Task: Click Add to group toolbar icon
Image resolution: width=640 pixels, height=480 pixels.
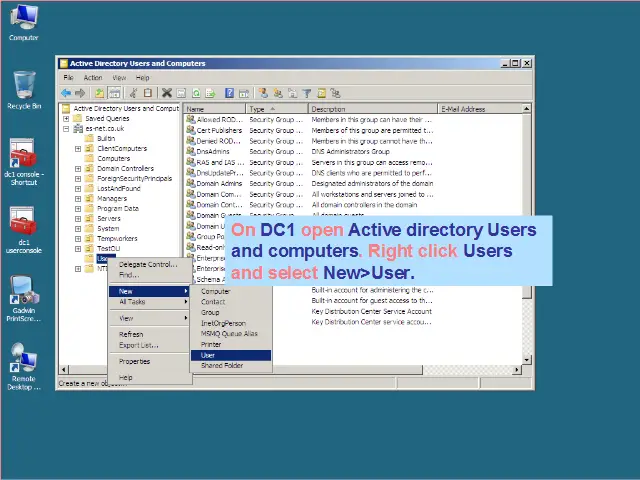Action: (336, 93)
